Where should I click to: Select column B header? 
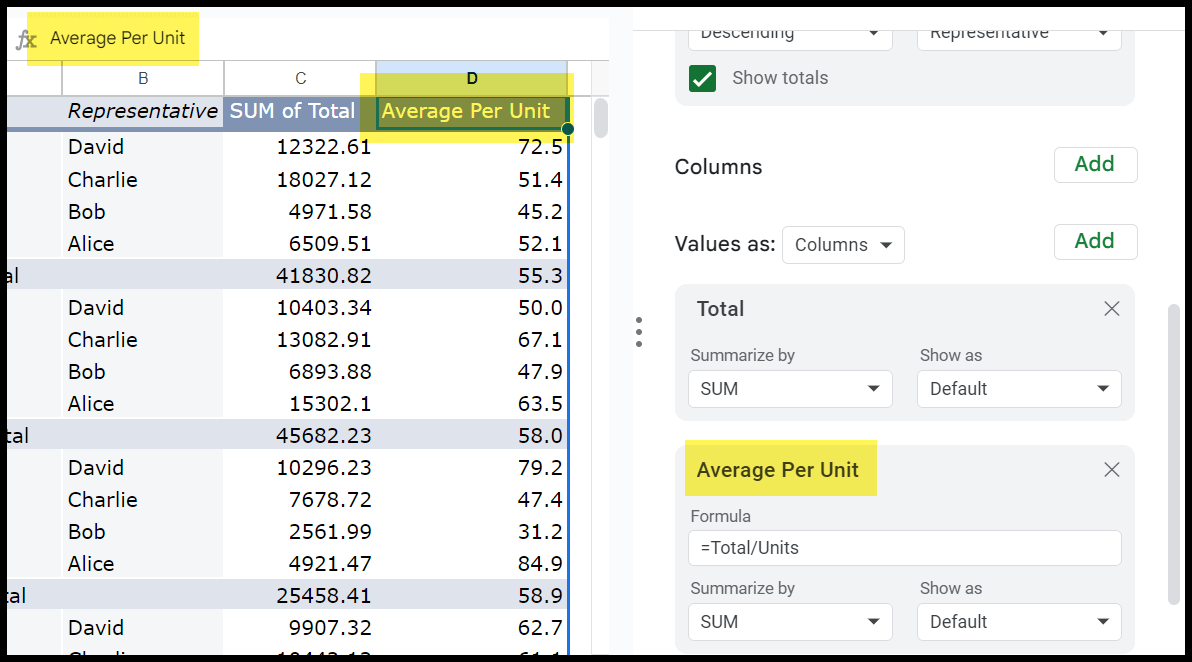143,78
